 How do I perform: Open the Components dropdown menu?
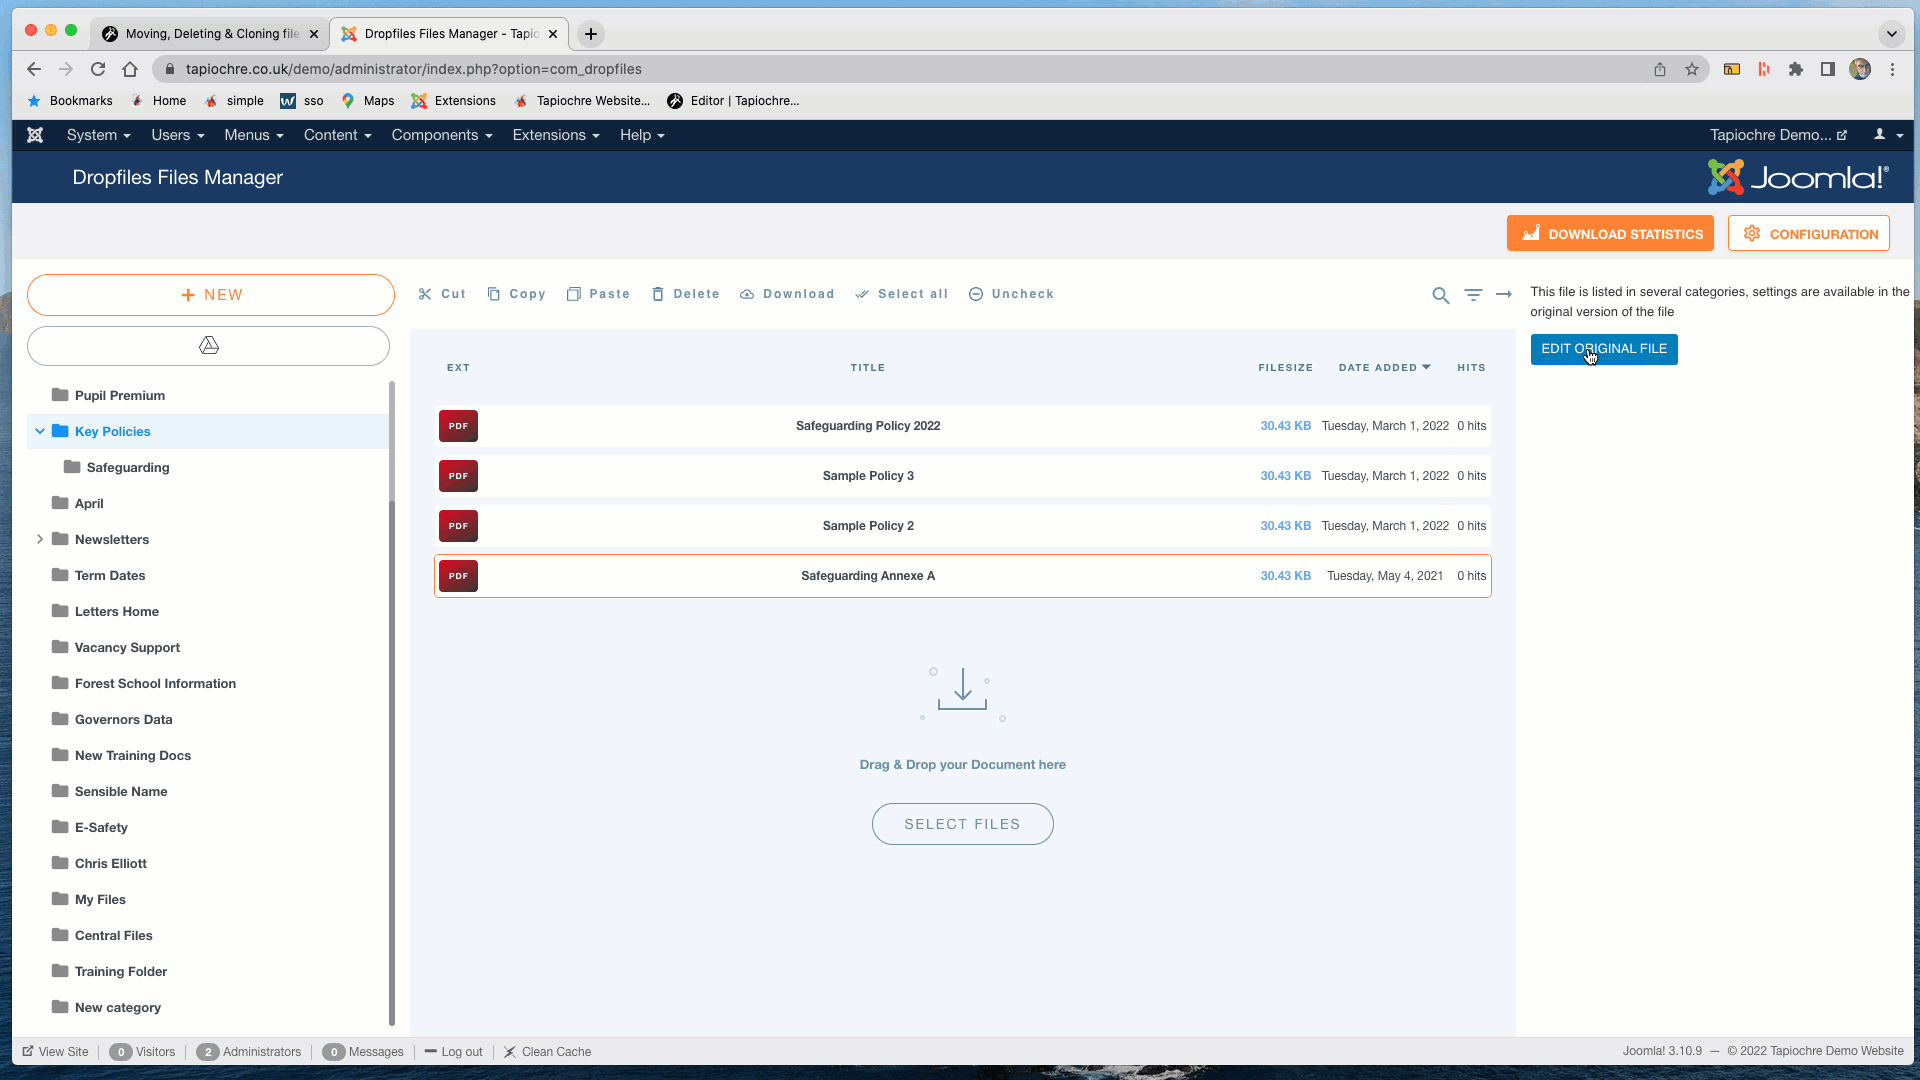click(442, 135)
